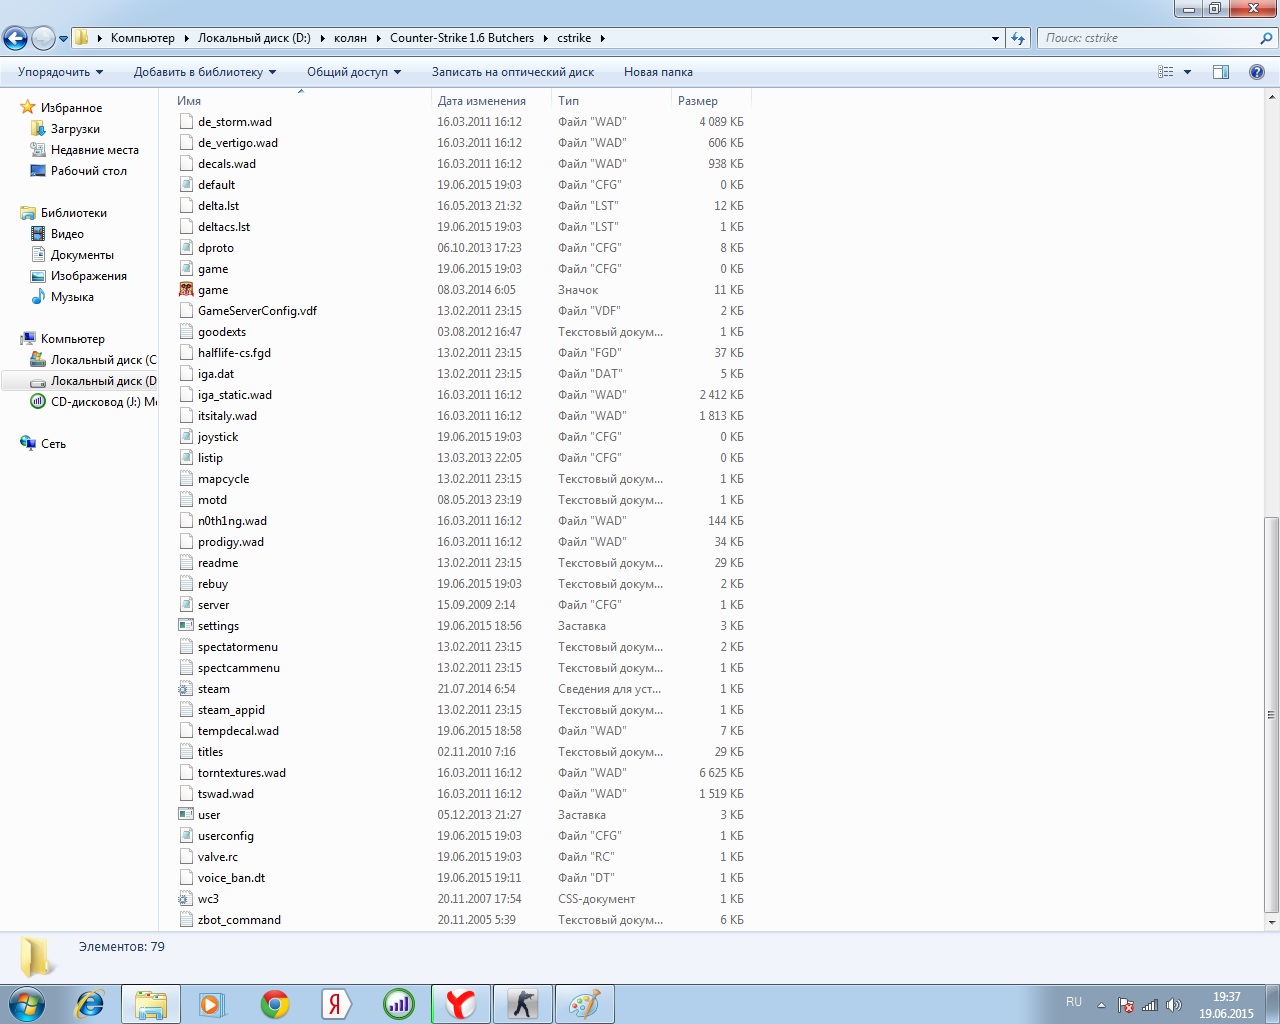Image resolution: width=1280 pixels, height=1024 pixels.
Task: Sort by 'Дата изменения' column header
Action: [481, 101]
